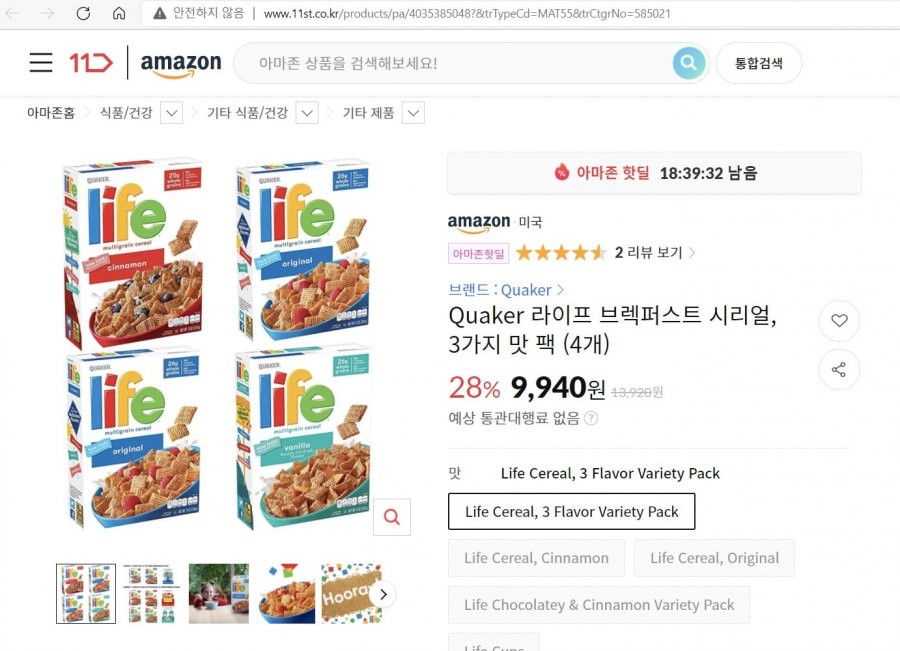900x651 pixels.
Task: Click the blue search magnifier button
Action: click(689, 63)
